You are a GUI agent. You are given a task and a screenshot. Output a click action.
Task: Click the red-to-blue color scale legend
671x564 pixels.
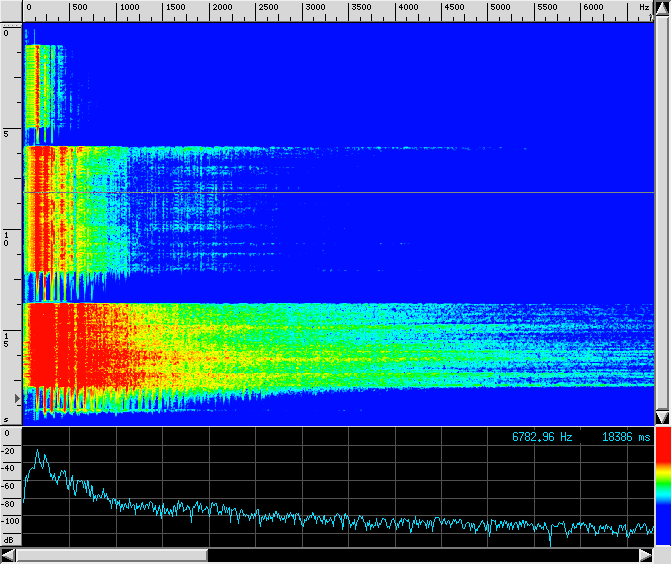pyautogui.click(x=662, y=485)
